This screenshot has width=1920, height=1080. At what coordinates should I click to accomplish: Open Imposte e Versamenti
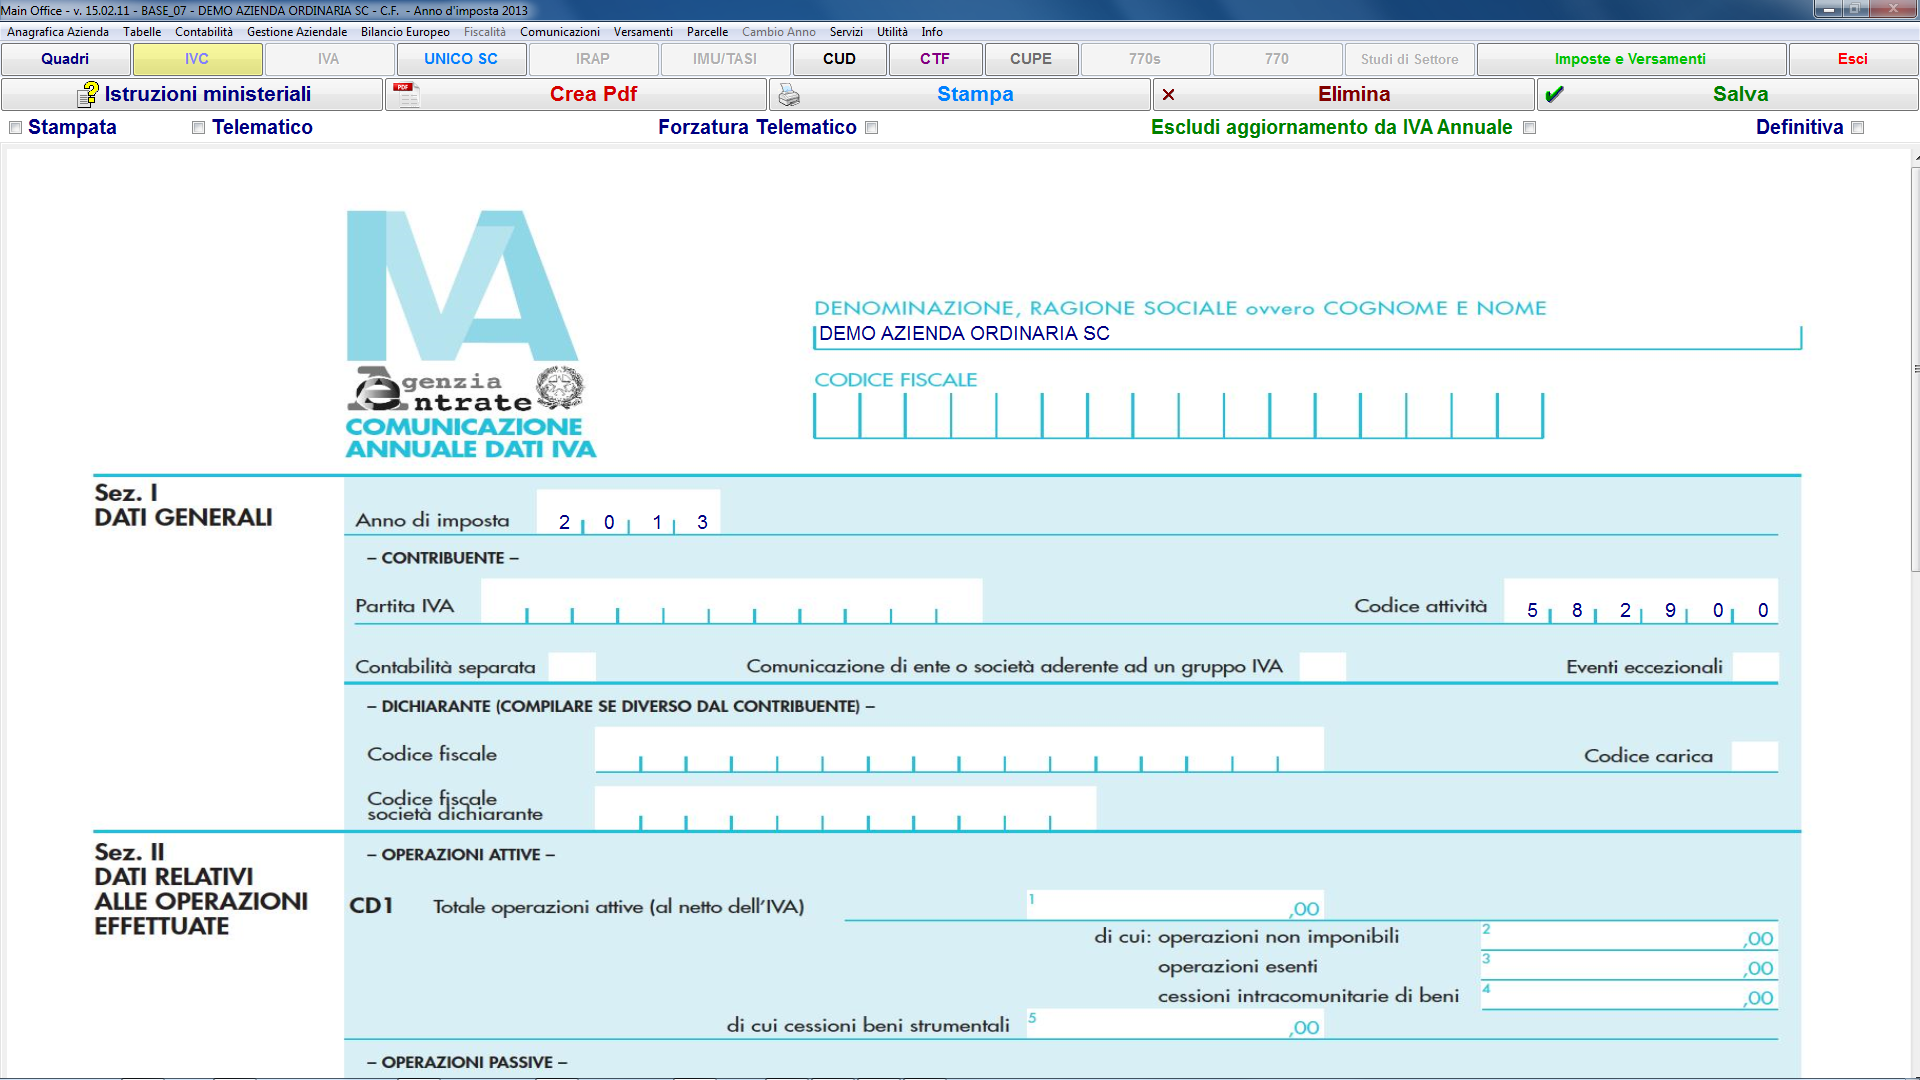pyautogui.click(x=1631, y=59)
